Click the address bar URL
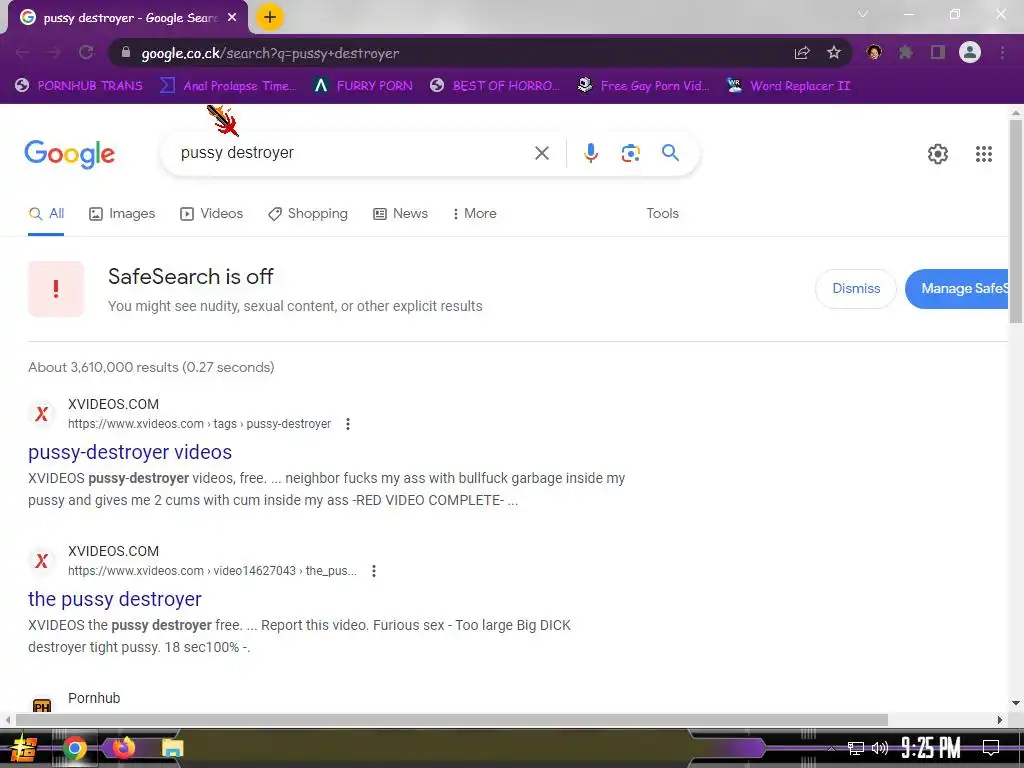The width and height of the screenshot is (1024, 768). [270, 53]
